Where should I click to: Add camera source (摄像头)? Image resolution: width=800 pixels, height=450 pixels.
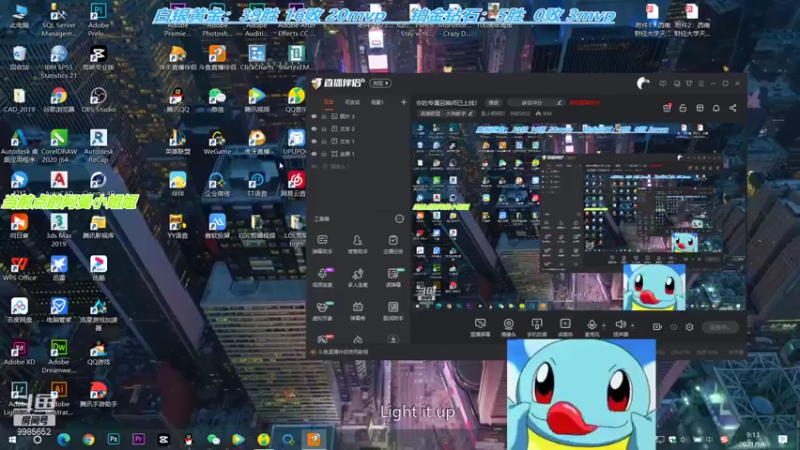(x=508, y=327)
